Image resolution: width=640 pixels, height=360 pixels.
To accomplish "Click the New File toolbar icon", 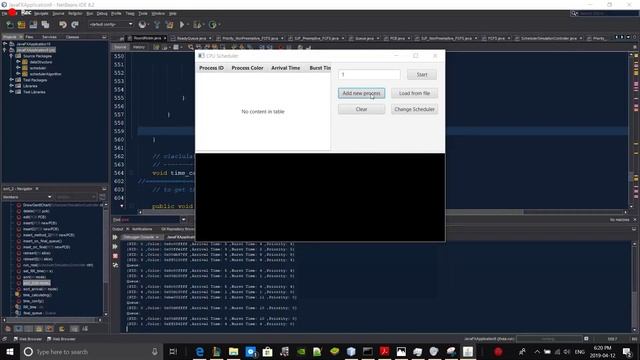I will (9, 25).
